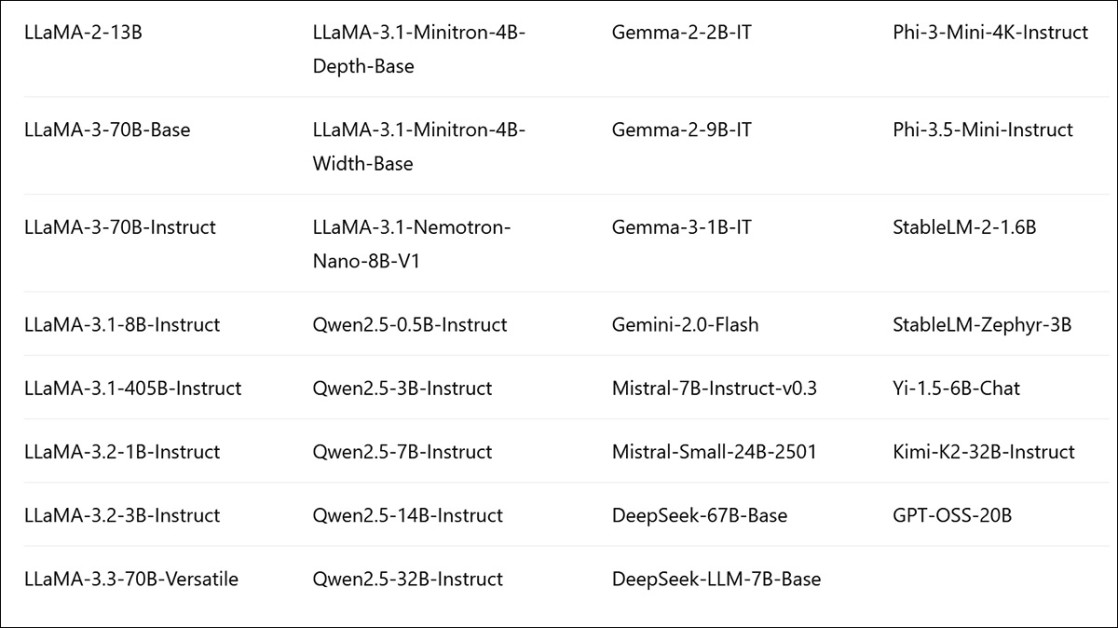Click the LLaMA-3.3-70B-Versatile entry
1118x628 pixels.
pyautogui.click(x=131, y=579)
